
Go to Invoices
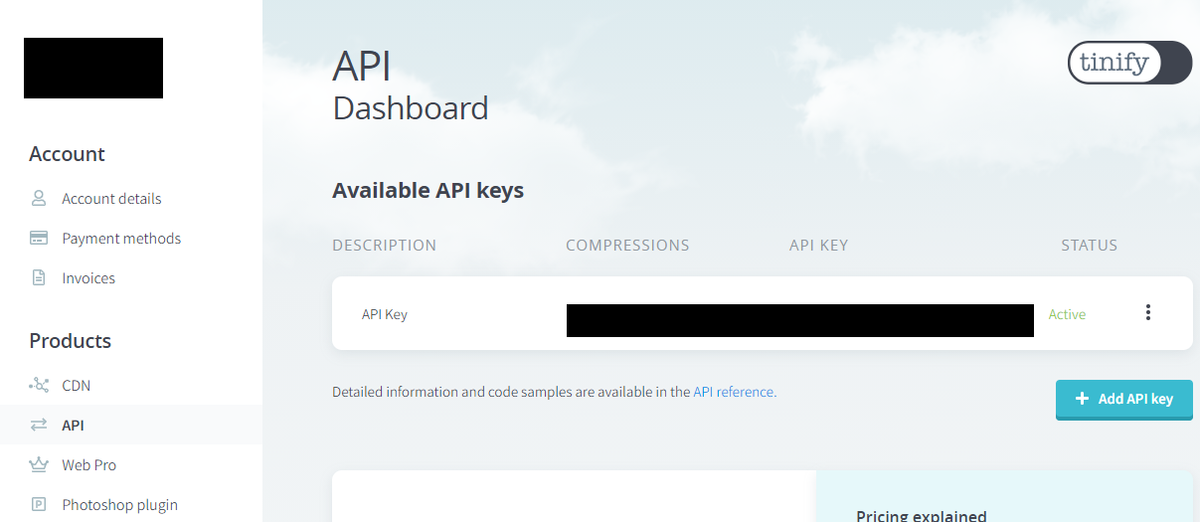88,278
